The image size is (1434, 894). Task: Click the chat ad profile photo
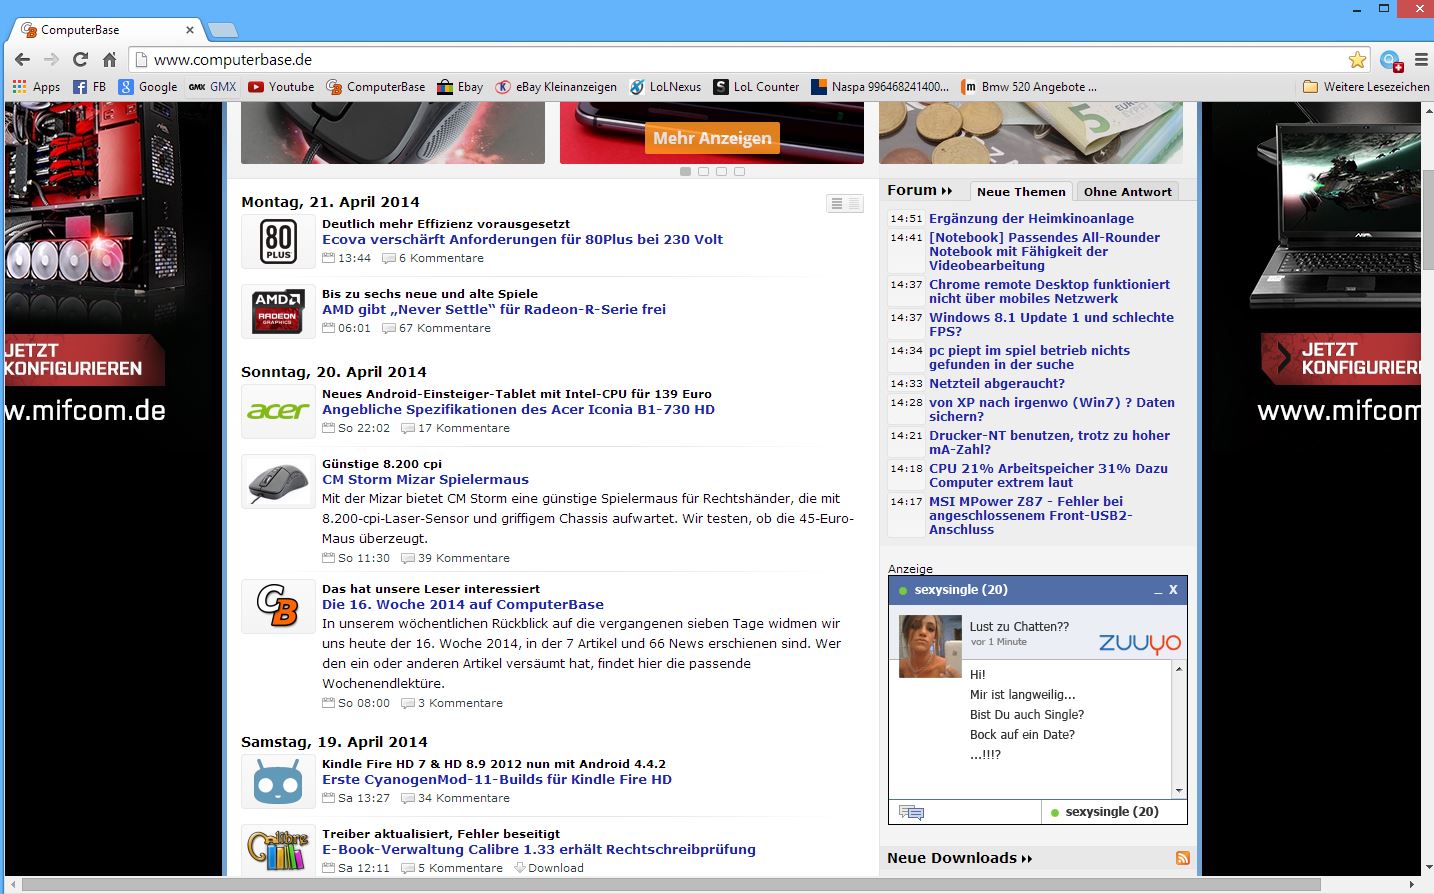tap(930, 646)
